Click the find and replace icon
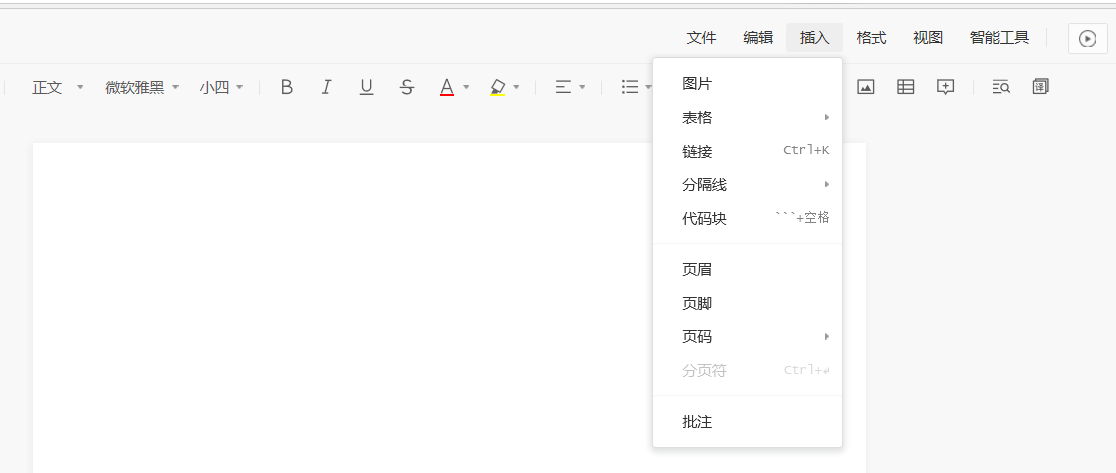Viewport: 1116px width, 473px height. click(1001, 87)
